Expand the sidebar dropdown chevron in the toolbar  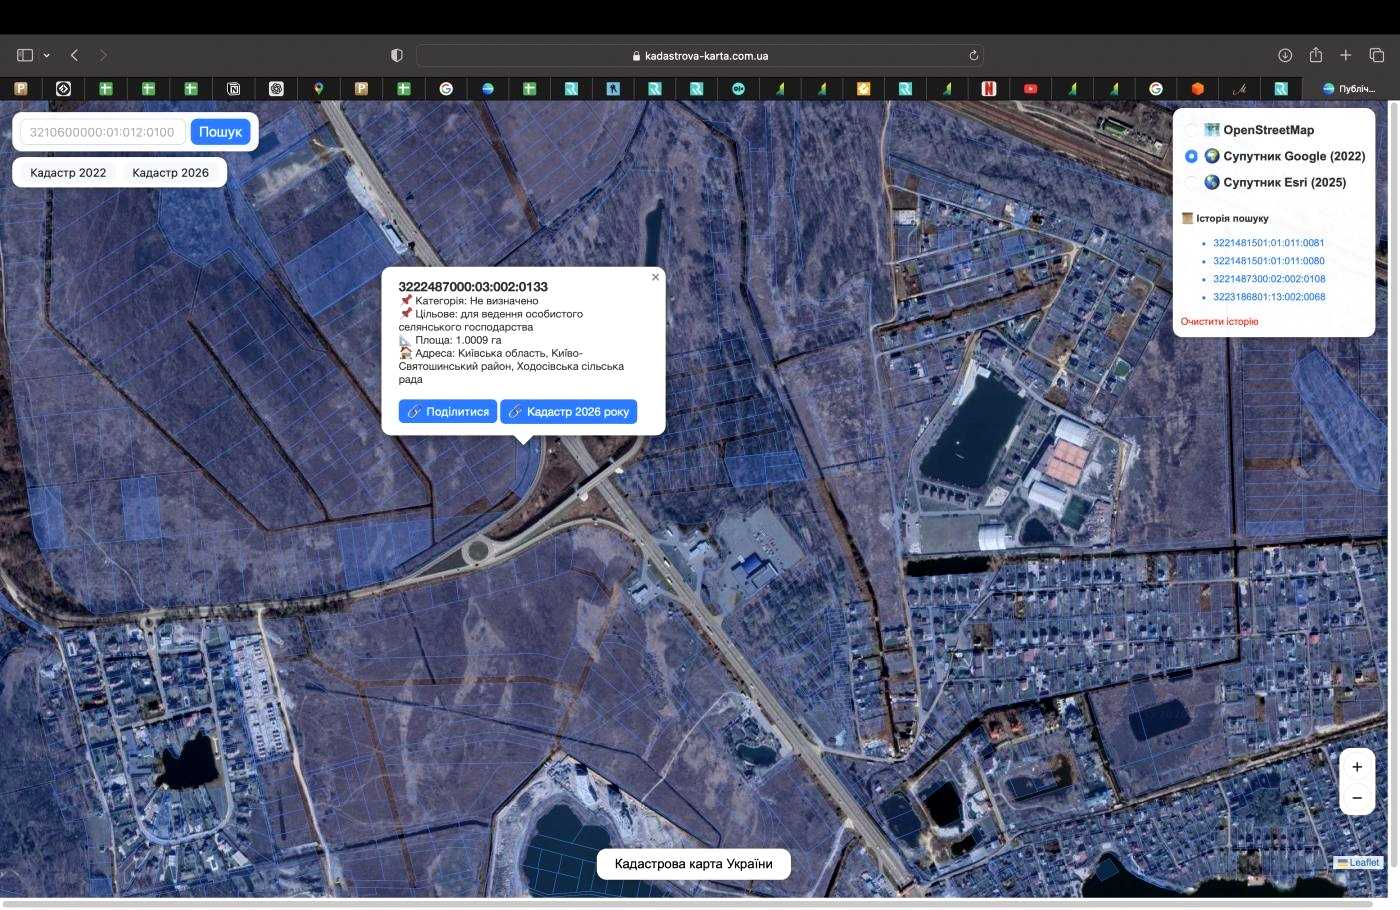pyautogui.click(x=47, y=56)
